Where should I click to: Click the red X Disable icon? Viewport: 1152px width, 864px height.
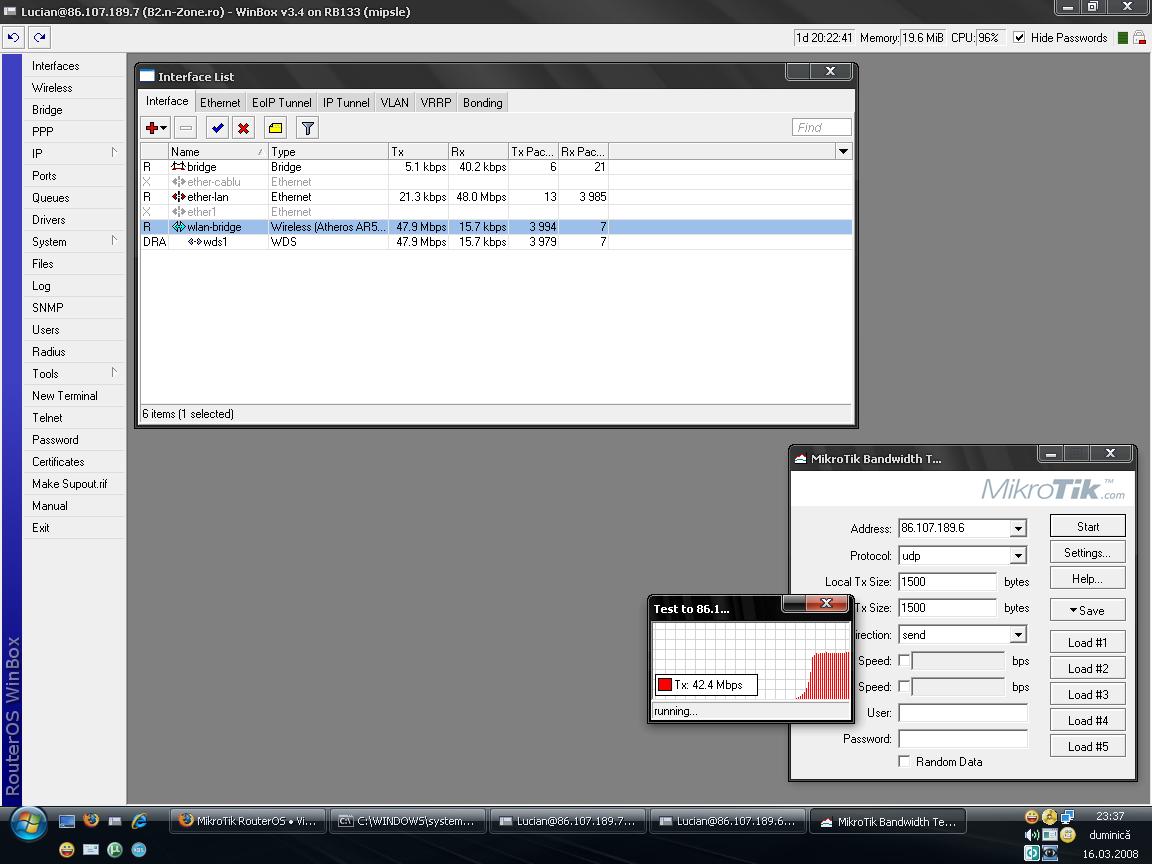pyautogui.click(x=243, y=128)
